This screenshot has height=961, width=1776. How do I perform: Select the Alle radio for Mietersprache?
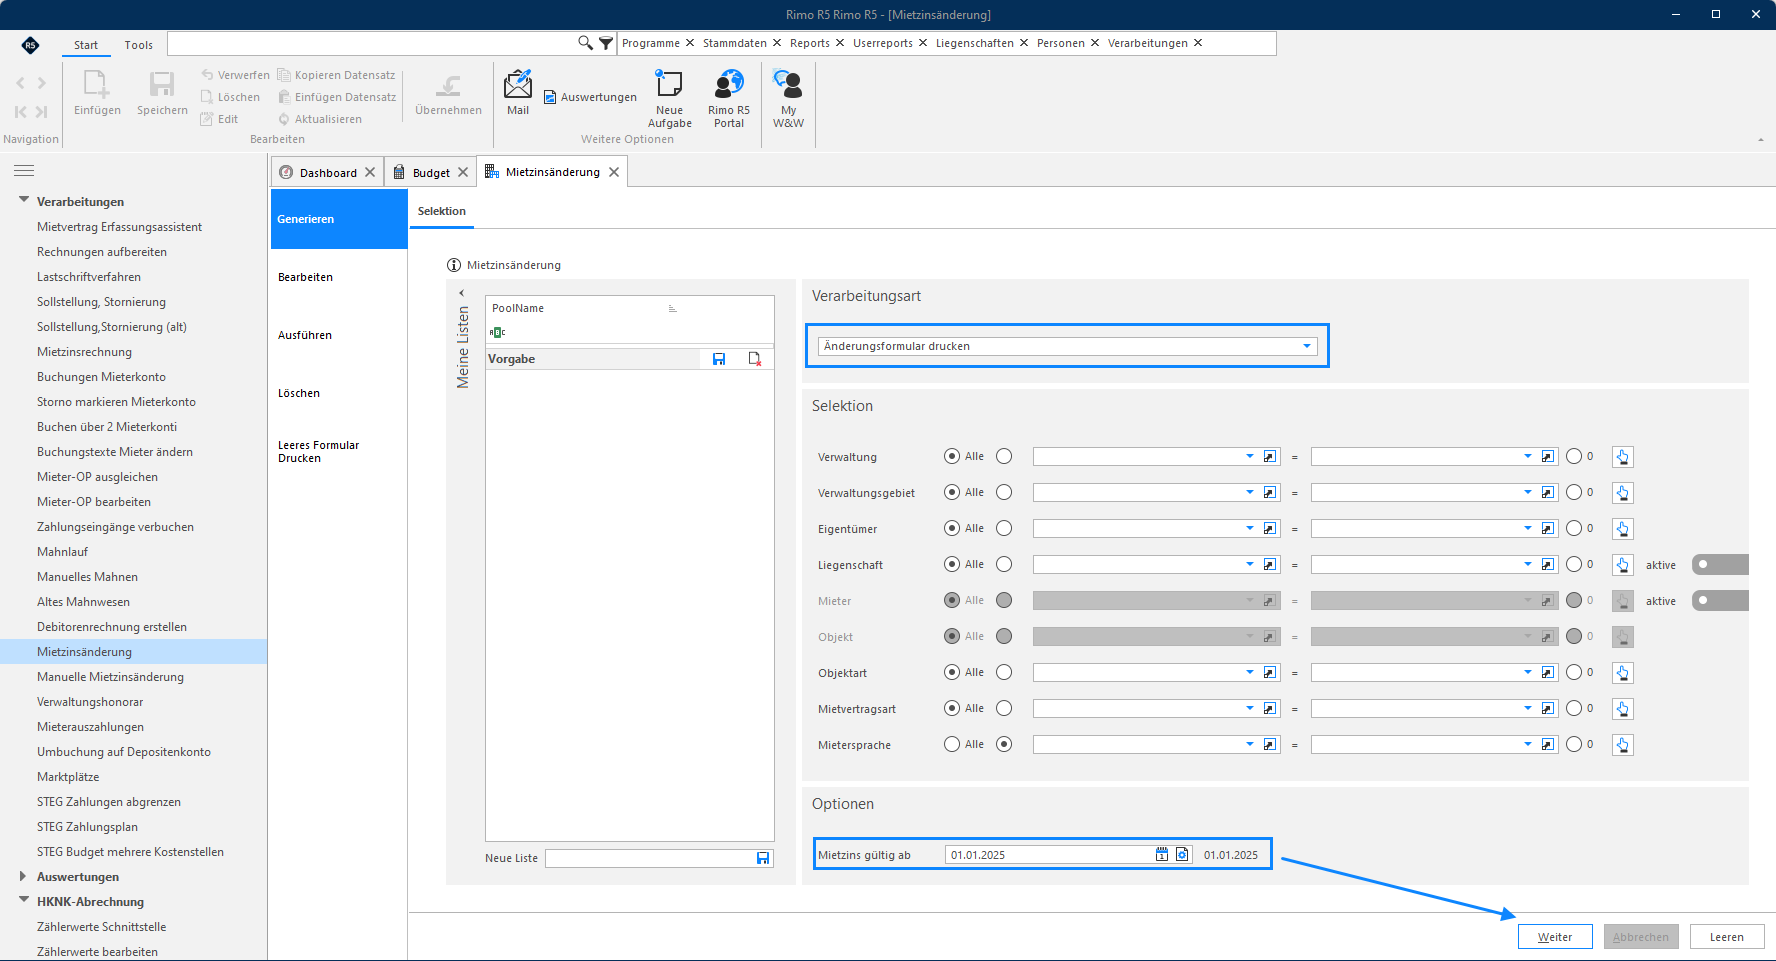pyautogui.click(x=952, y=744)
